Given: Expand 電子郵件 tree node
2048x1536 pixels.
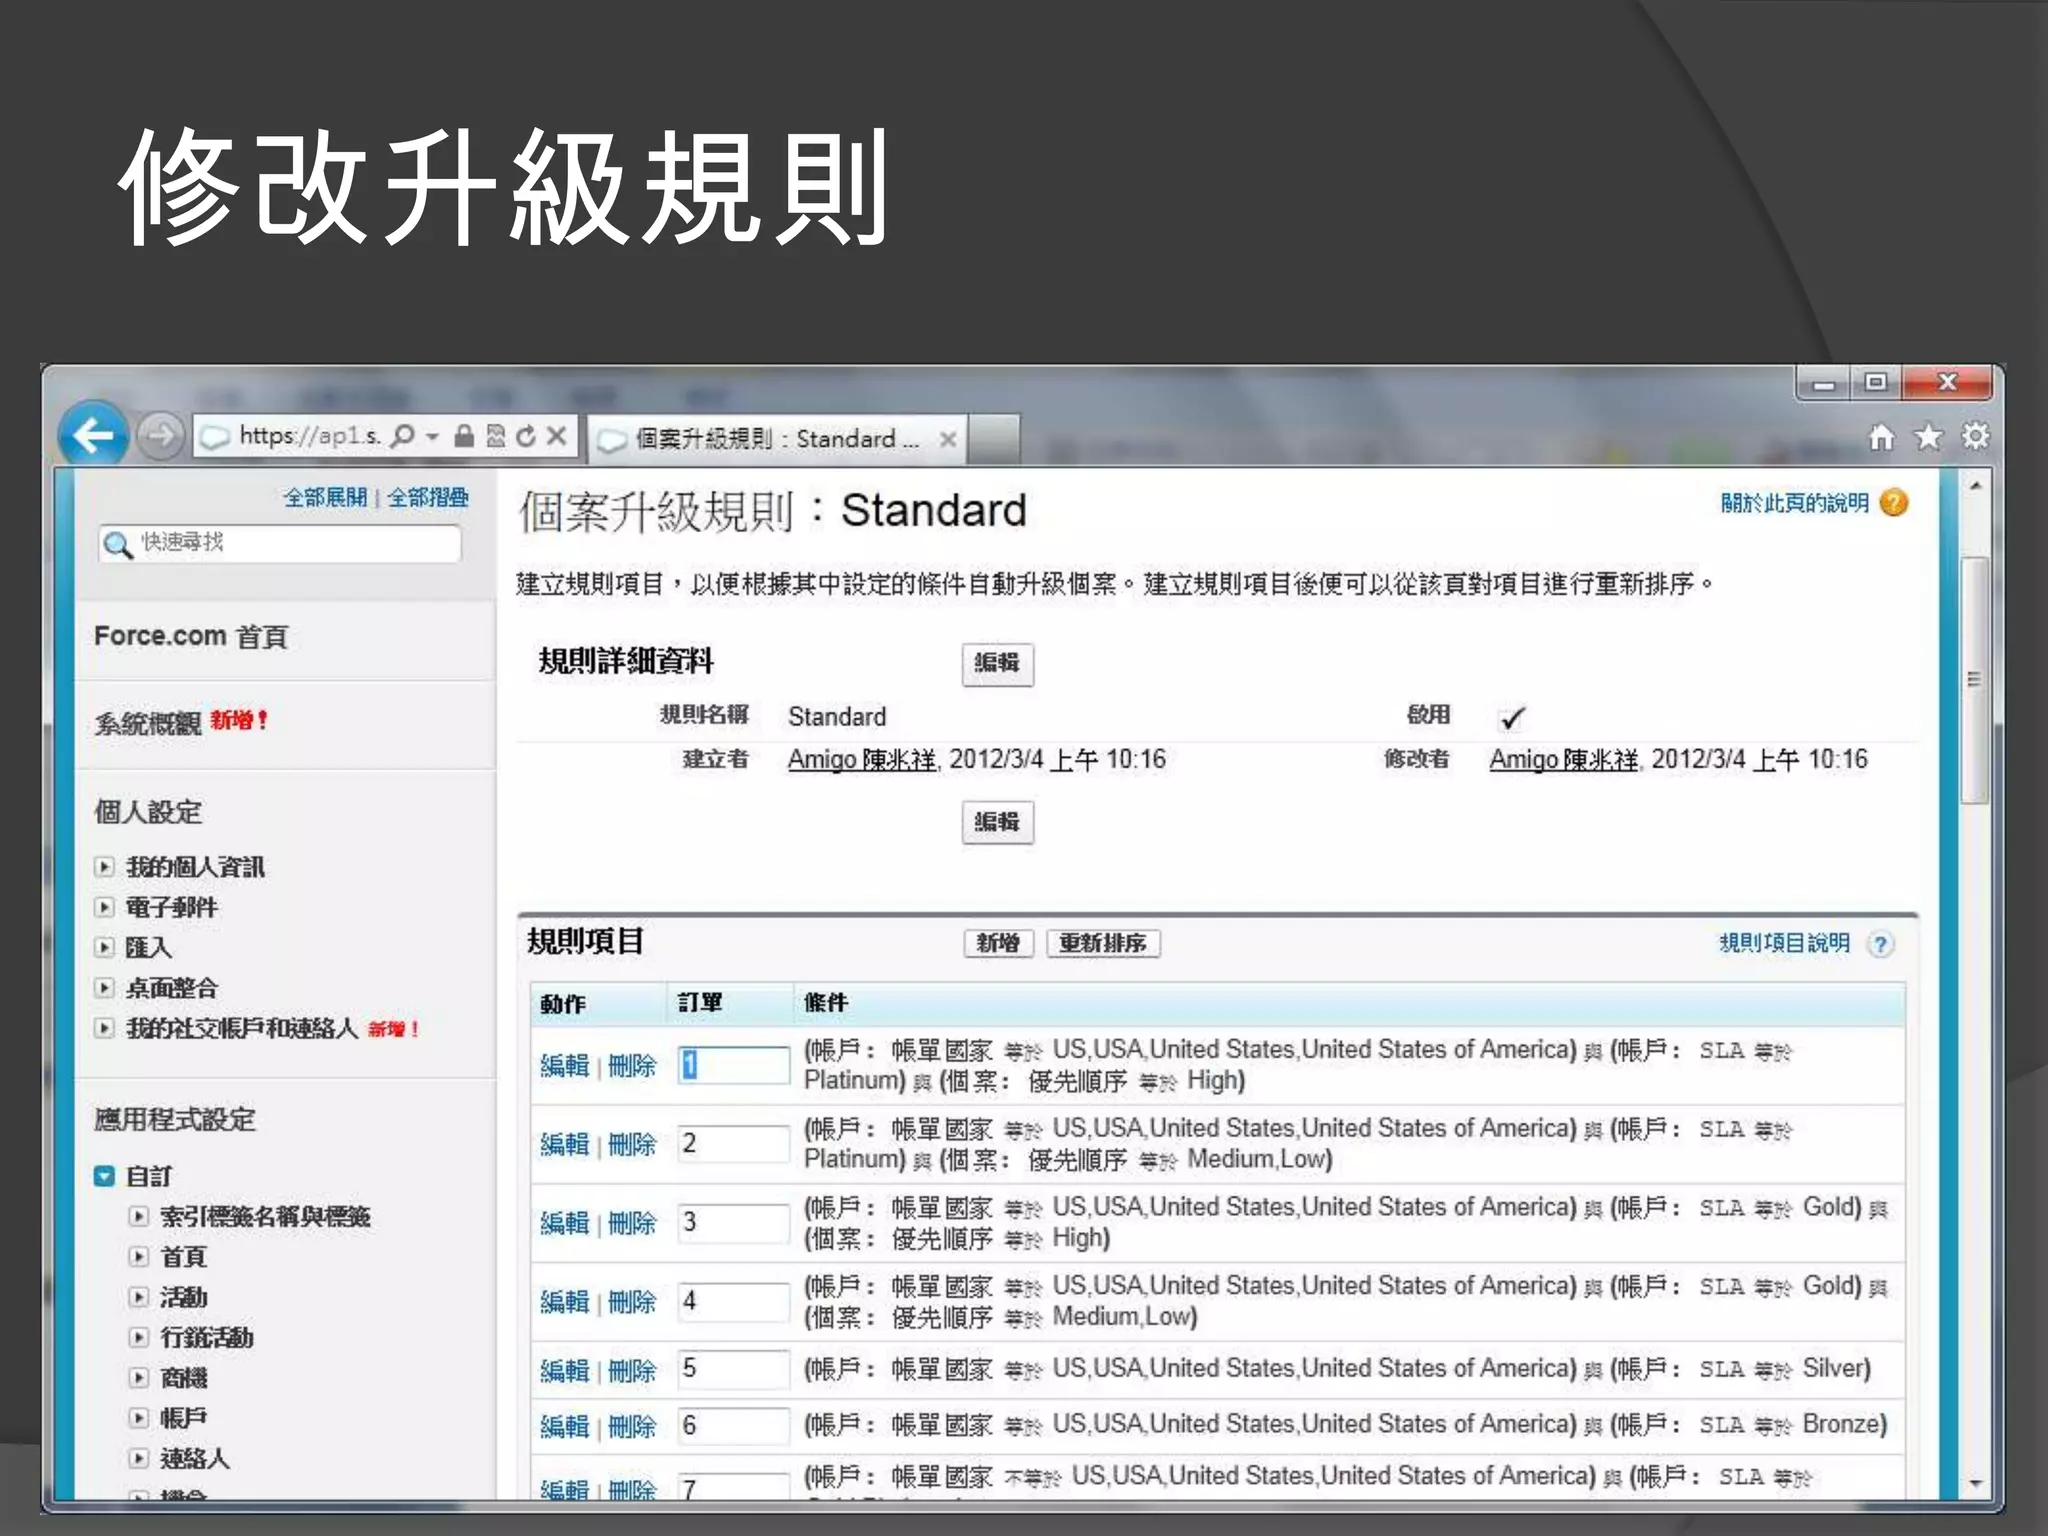Looking at the screenshot, I should (104, 907).
